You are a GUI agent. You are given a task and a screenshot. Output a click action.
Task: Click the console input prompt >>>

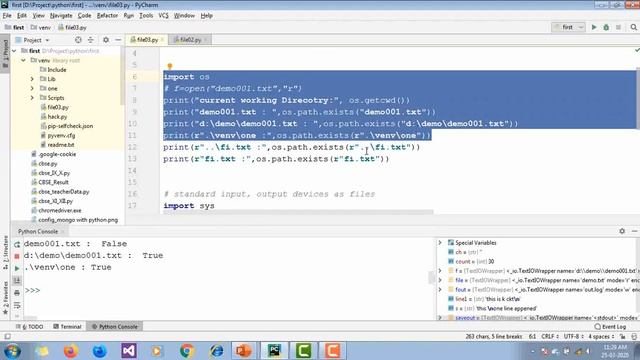click(x=32, y=291)
